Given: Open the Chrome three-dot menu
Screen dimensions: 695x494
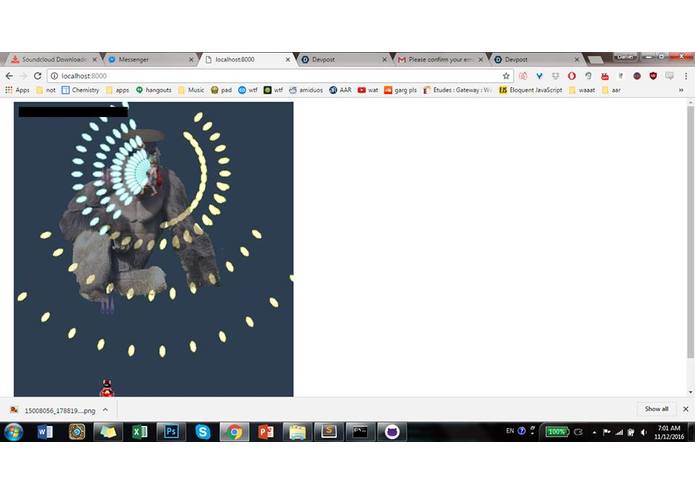Looking at the screenshot, I should (x=686, y=76).
